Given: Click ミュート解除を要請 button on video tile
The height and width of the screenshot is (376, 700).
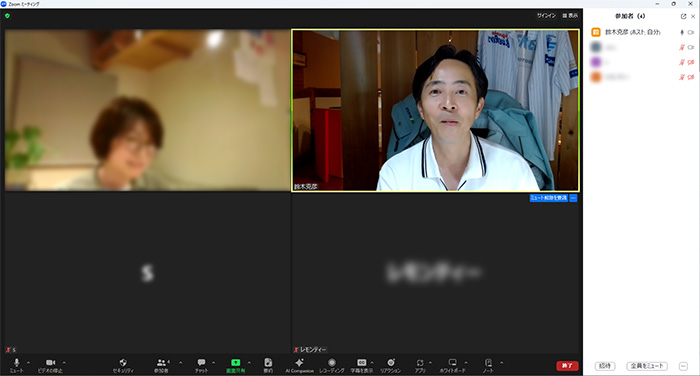Looking at the screenshot, I should [549, 198].
